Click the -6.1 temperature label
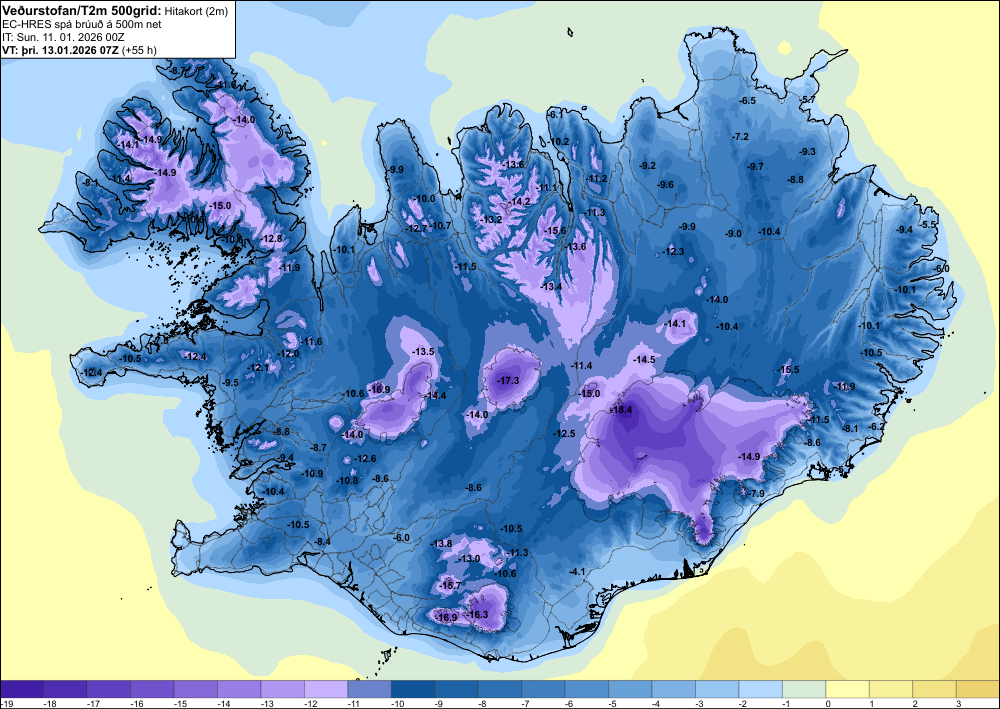 pyautogui.click(x=555, y=115)
